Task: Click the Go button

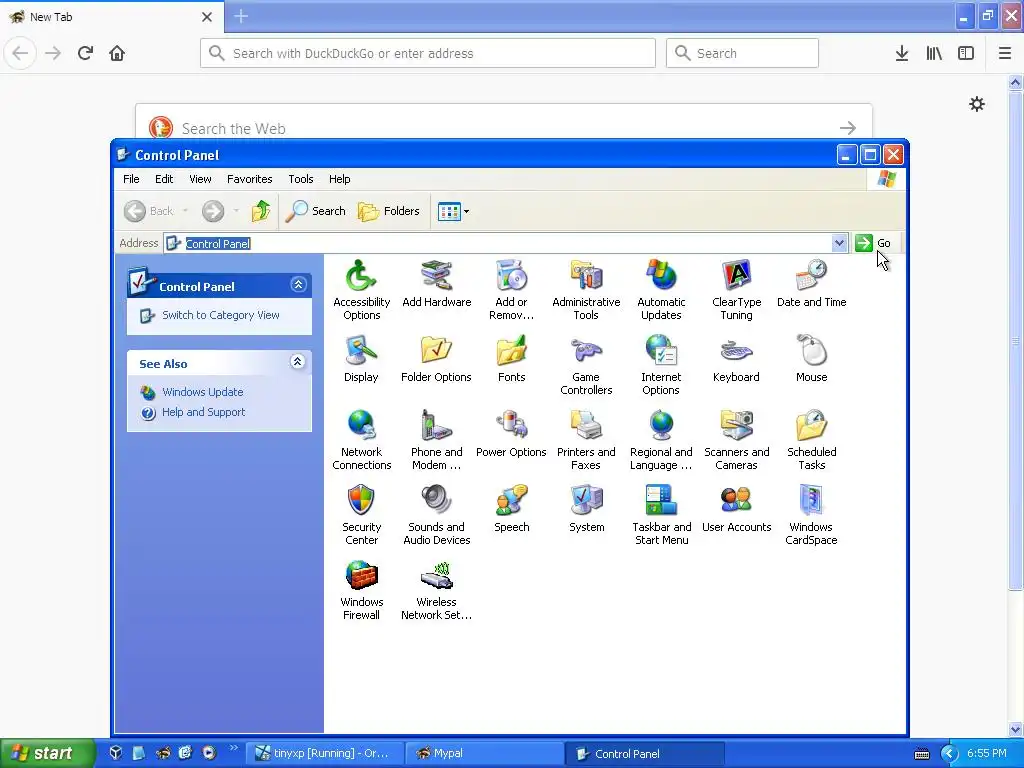Action: [x=872, y=243]
